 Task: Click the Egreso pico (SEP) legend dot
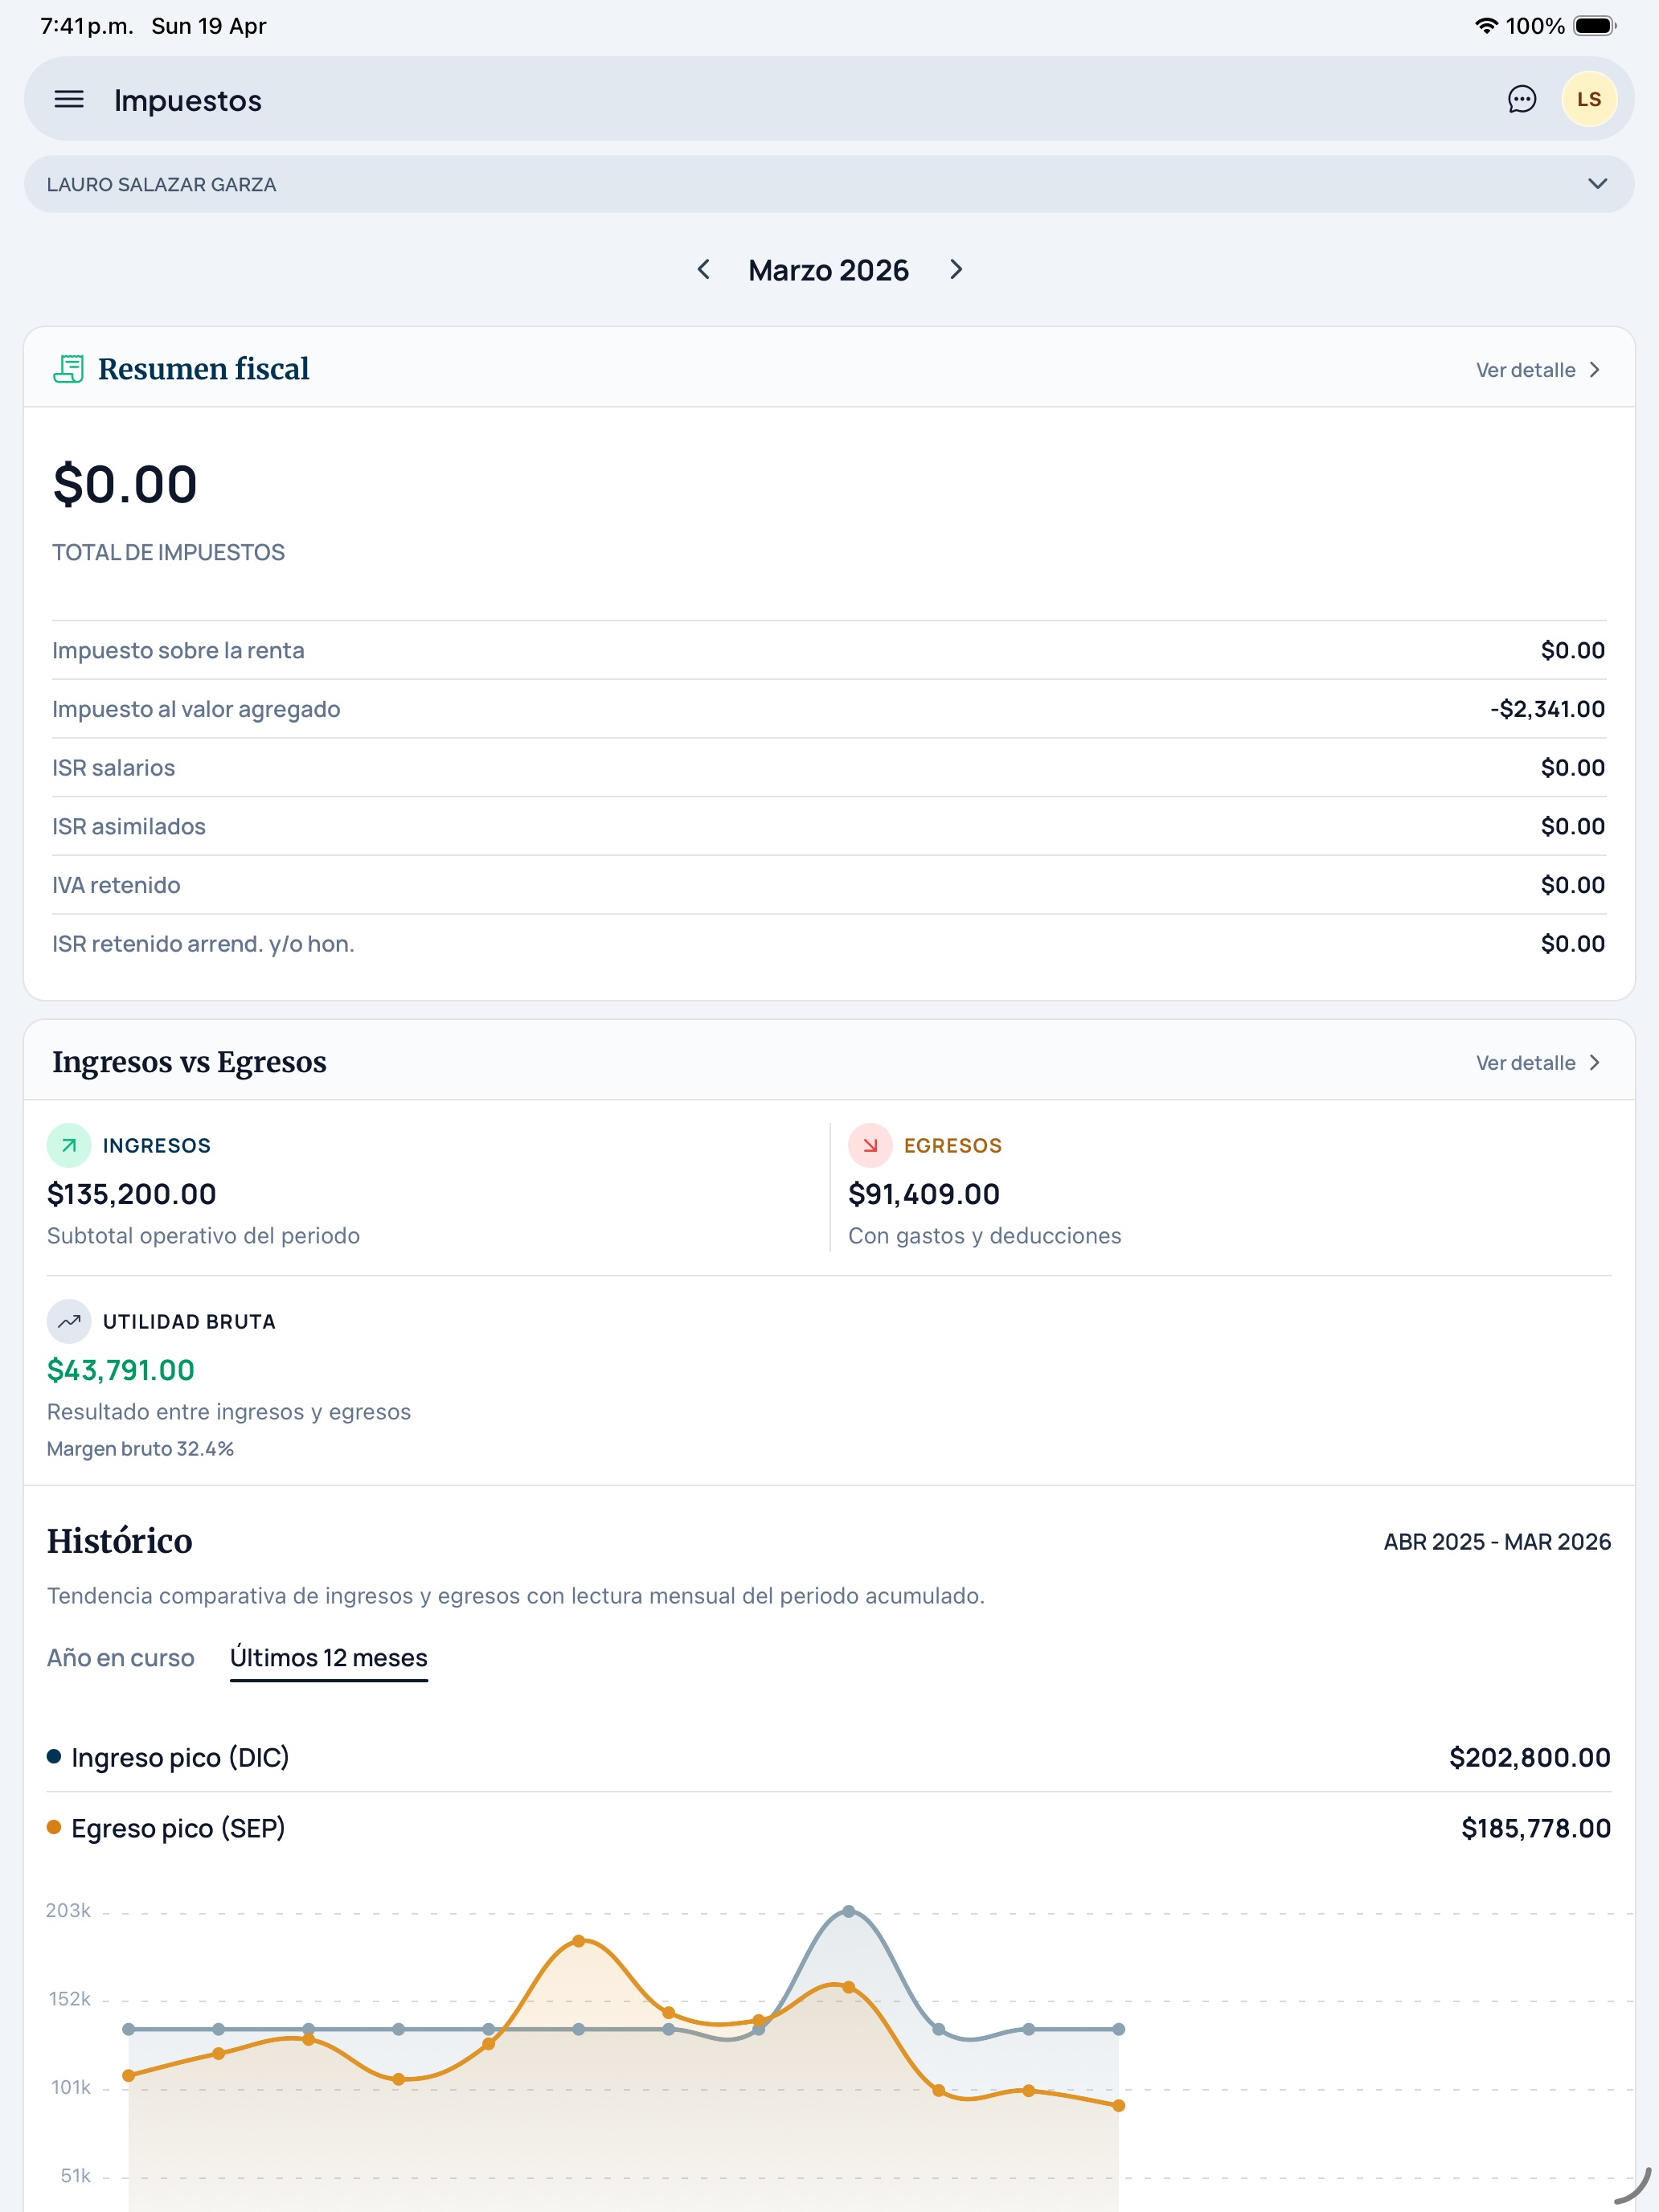[x=54, y=1827]
